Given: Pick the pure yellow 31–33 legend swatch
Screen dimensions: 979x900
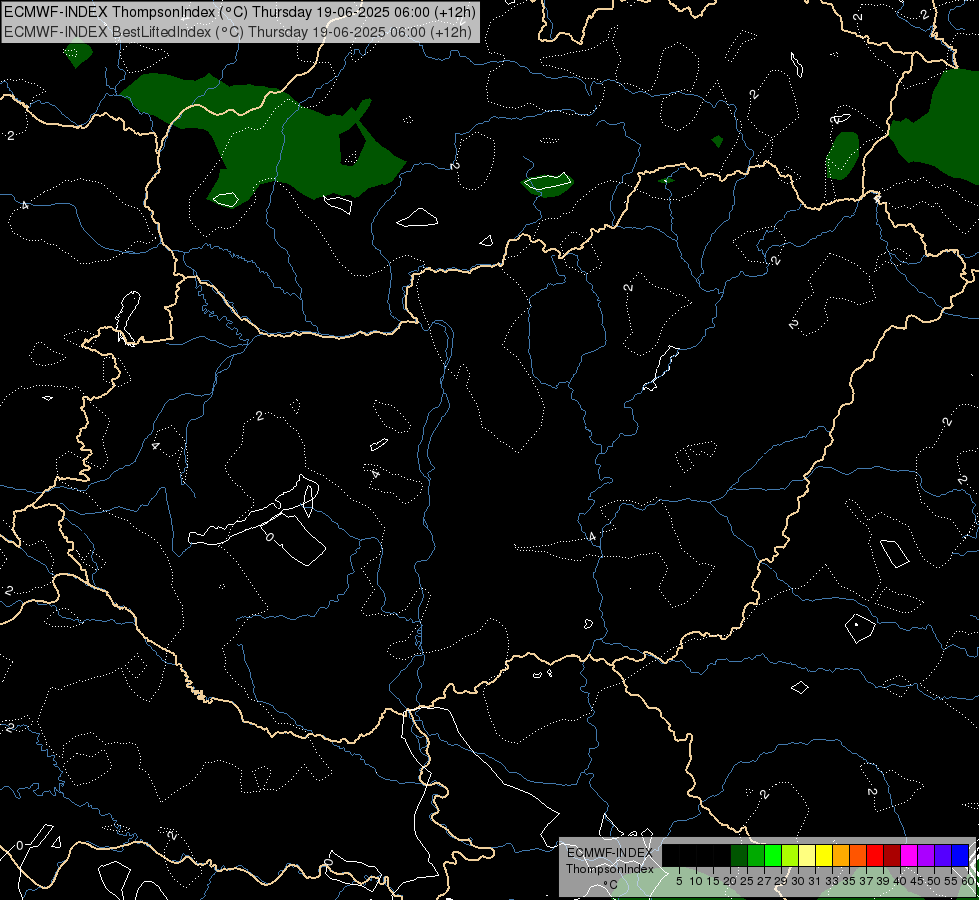Looking at the screenshot, I should point(824,855).
